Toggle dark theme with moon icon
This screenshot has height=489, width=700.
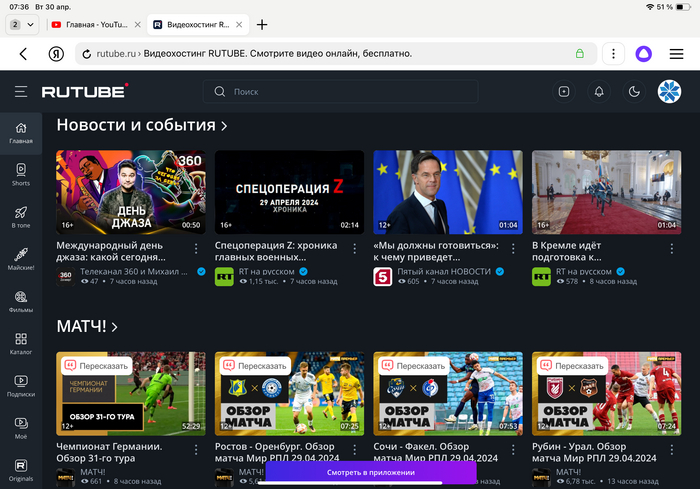pos(633,92)
